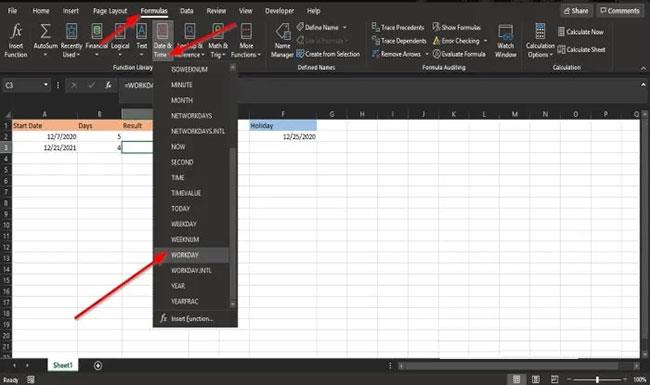Click the formula bar fx icon
650x385 pixels.
tap(108, 85)
